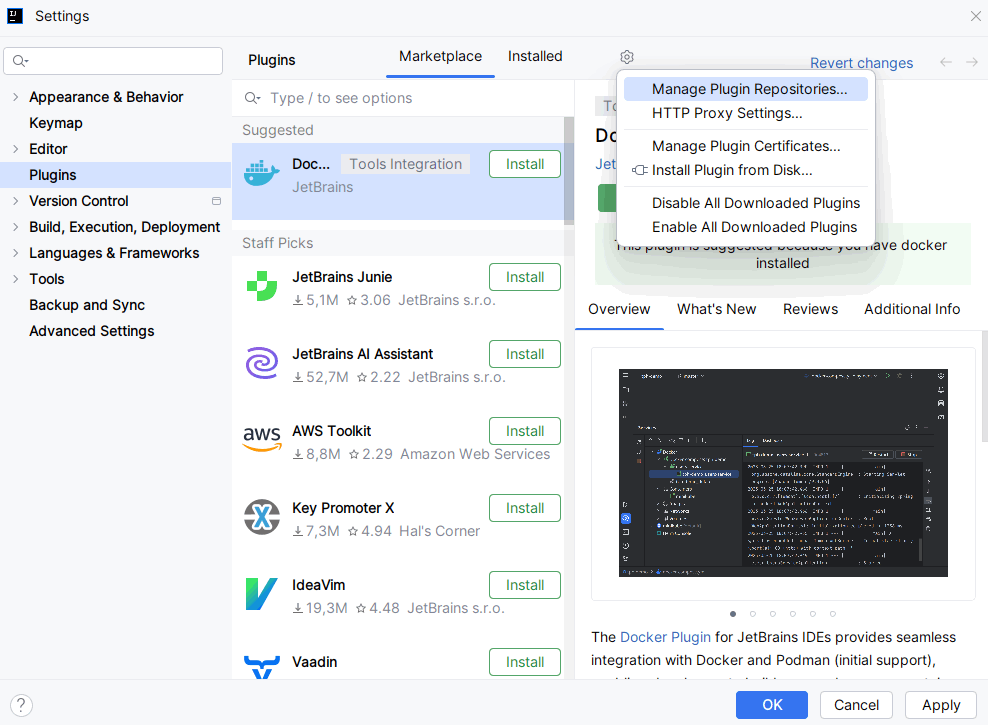This screenshot has height=725, width=988.
Task: Expand the Appearance & Behavior section
Action: tap(15, 97)
